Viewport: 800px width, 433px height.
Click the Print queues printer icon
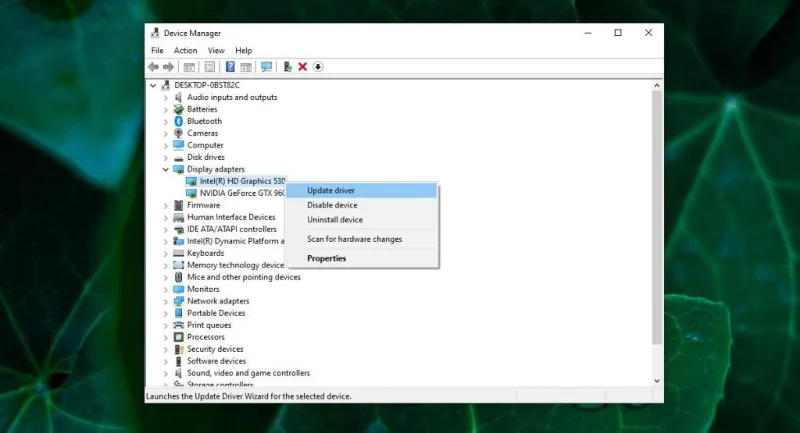click(179, 325)
